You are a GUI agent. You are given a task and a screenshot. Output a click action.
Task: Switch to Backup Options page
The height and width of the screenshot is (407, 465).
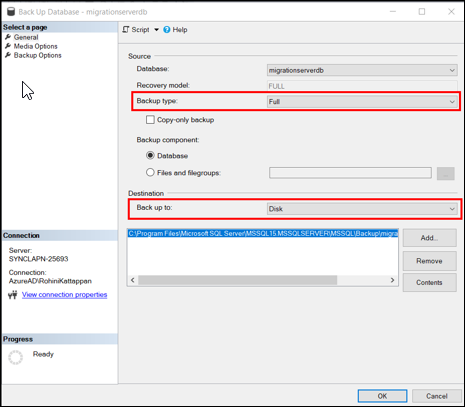pyautogui.click(x=37, y=55)
